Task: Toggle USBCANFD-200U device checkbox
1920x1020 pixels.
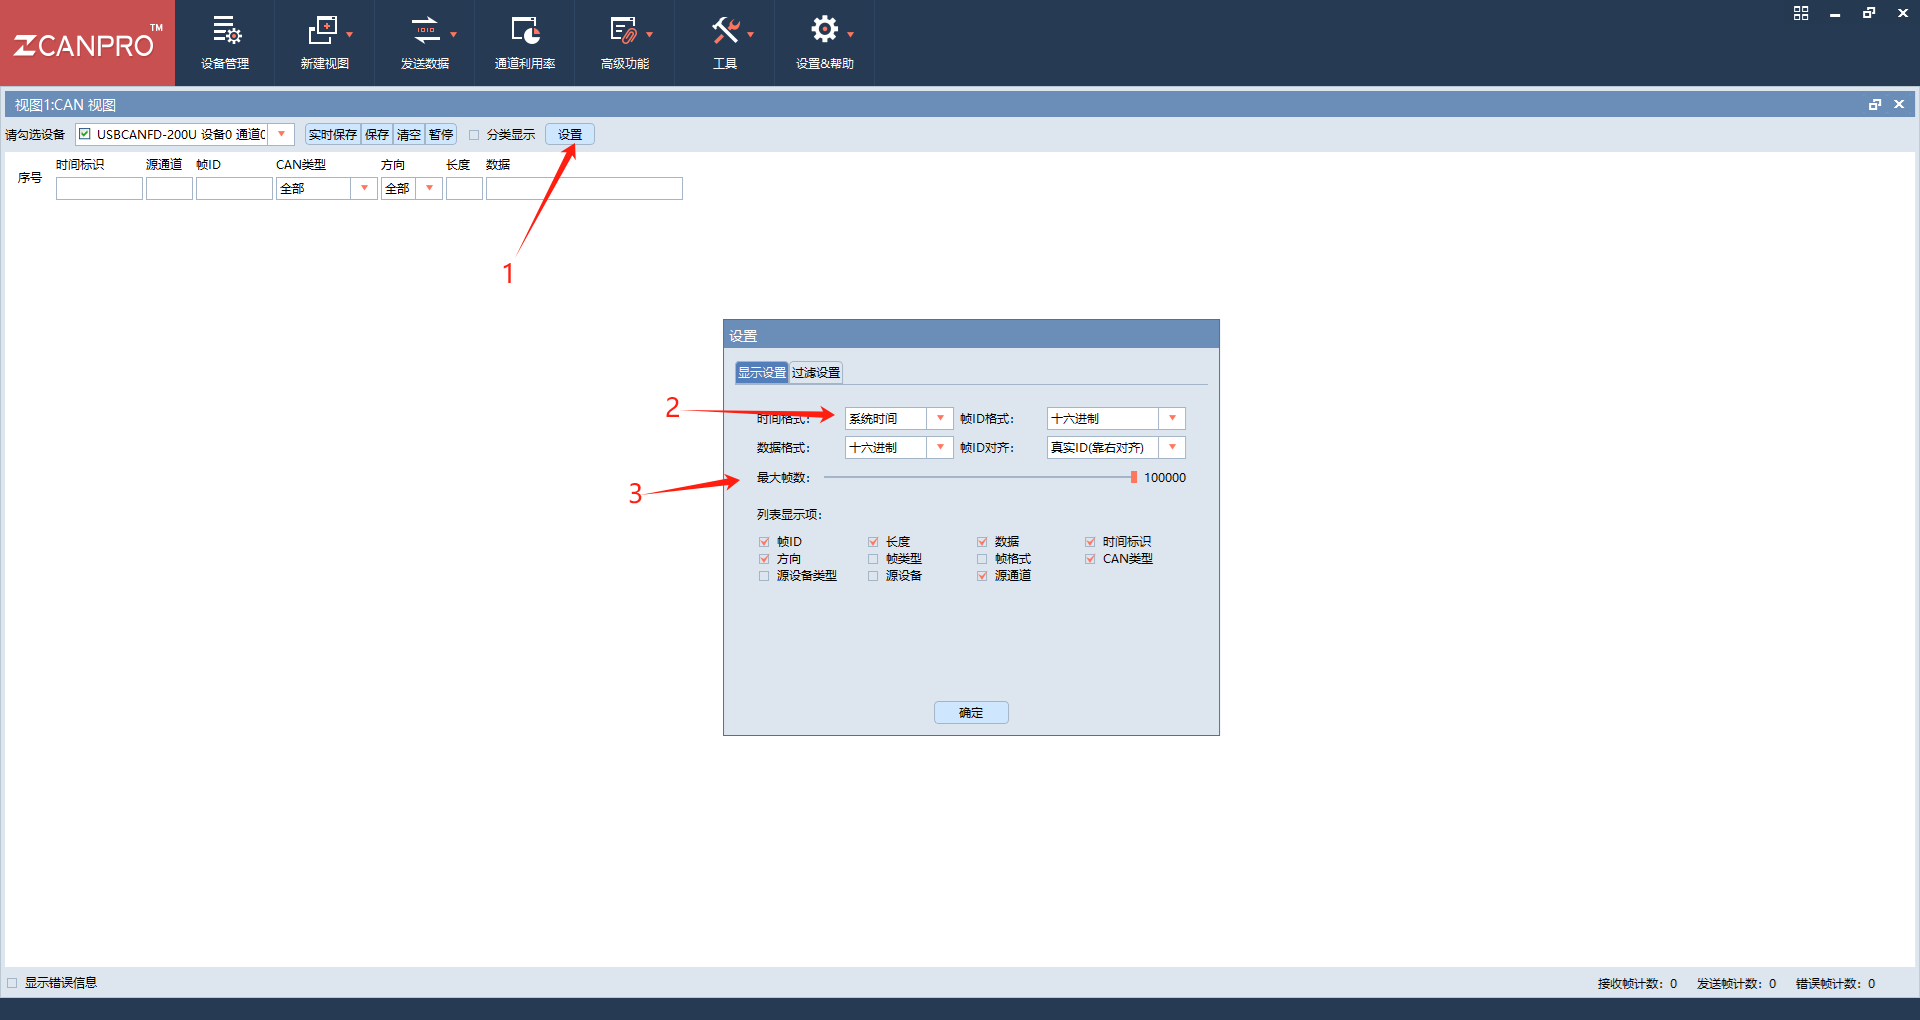Action: (x=85, y=134)
